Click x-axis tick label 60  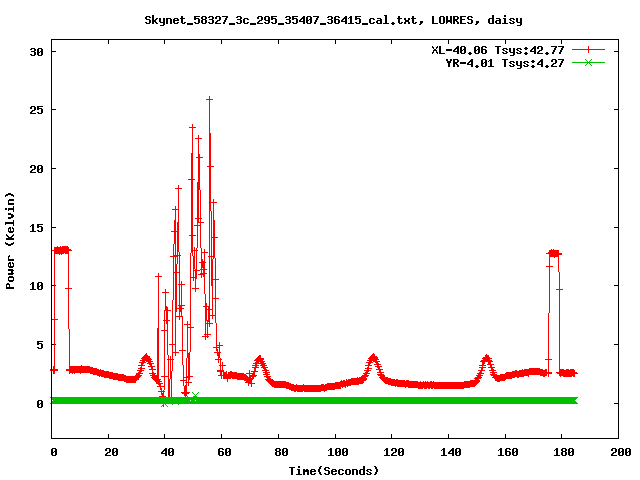224,452
